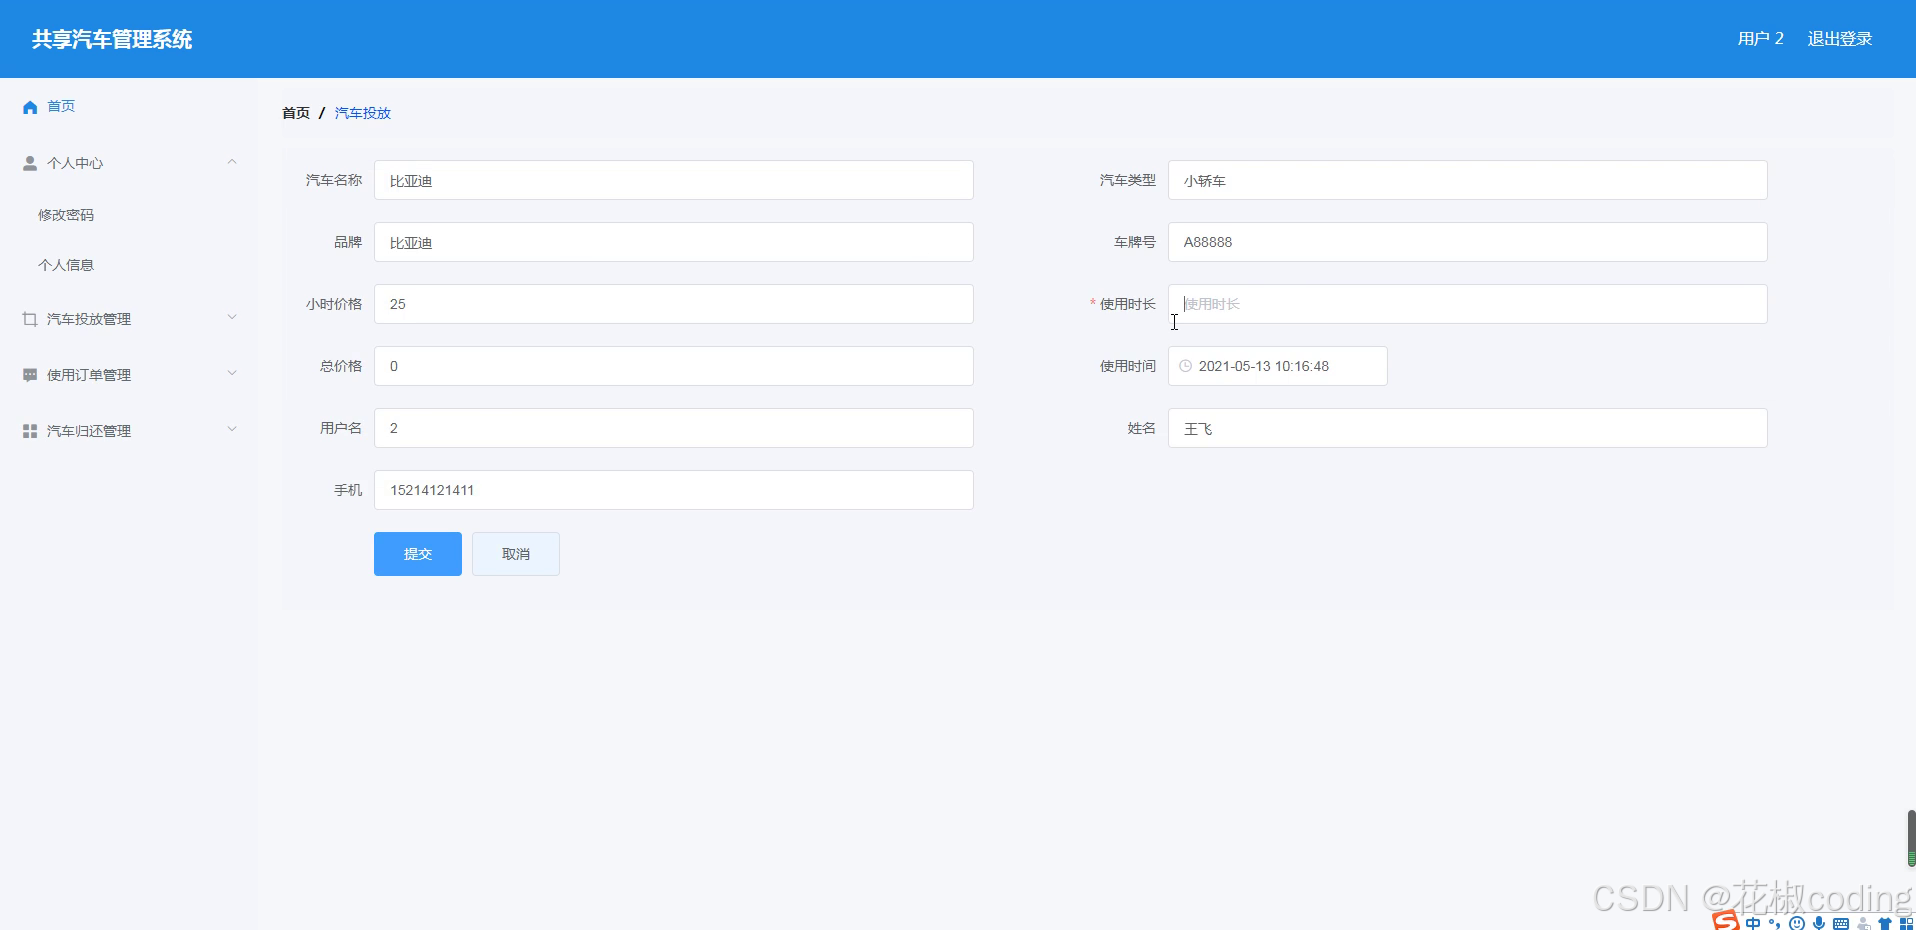
Task: Expand the 汽车归还管理 chevron
Action: pyautogui.click(x=232, y=430)
